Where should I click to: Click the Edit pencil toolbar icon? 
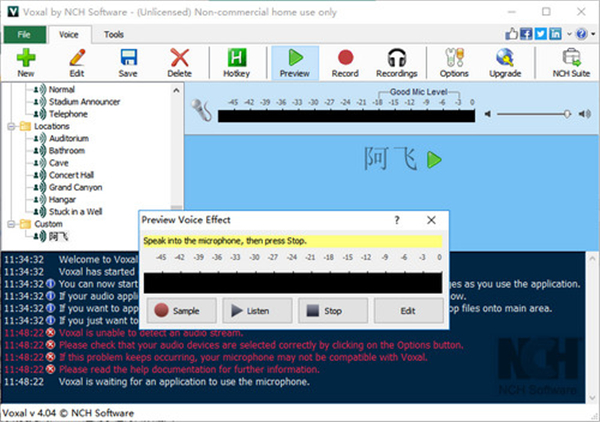pos(76,62)
